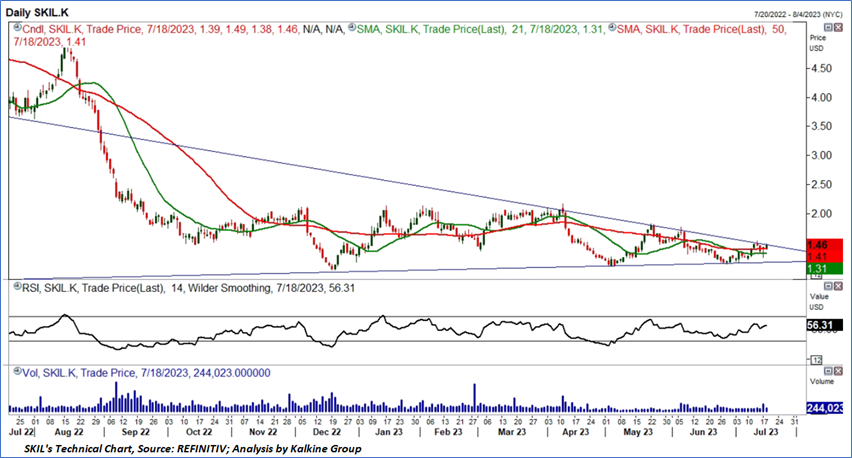Select the green SMA 21 legend text
The image size is (852, 458).
[480, 29]
